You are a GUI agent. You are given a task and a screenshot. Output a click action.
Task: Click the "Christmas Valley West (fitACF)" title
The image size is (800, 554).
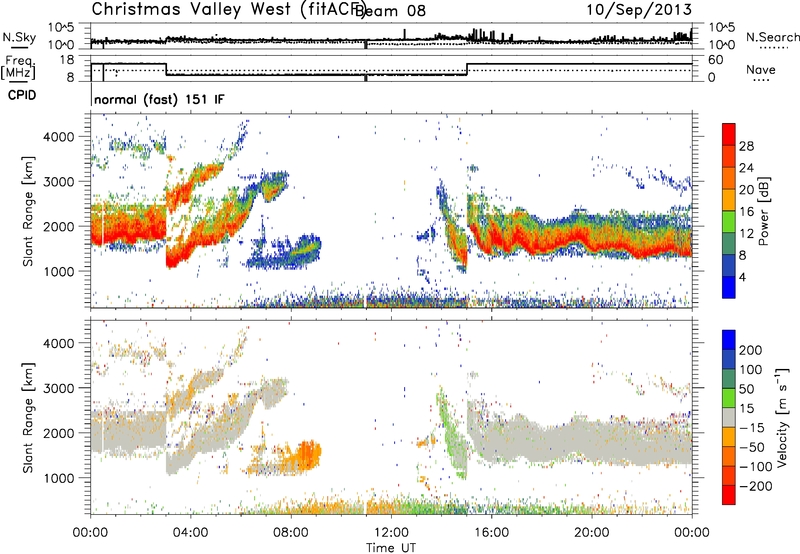pyautogui.click(x=228, y=9)
